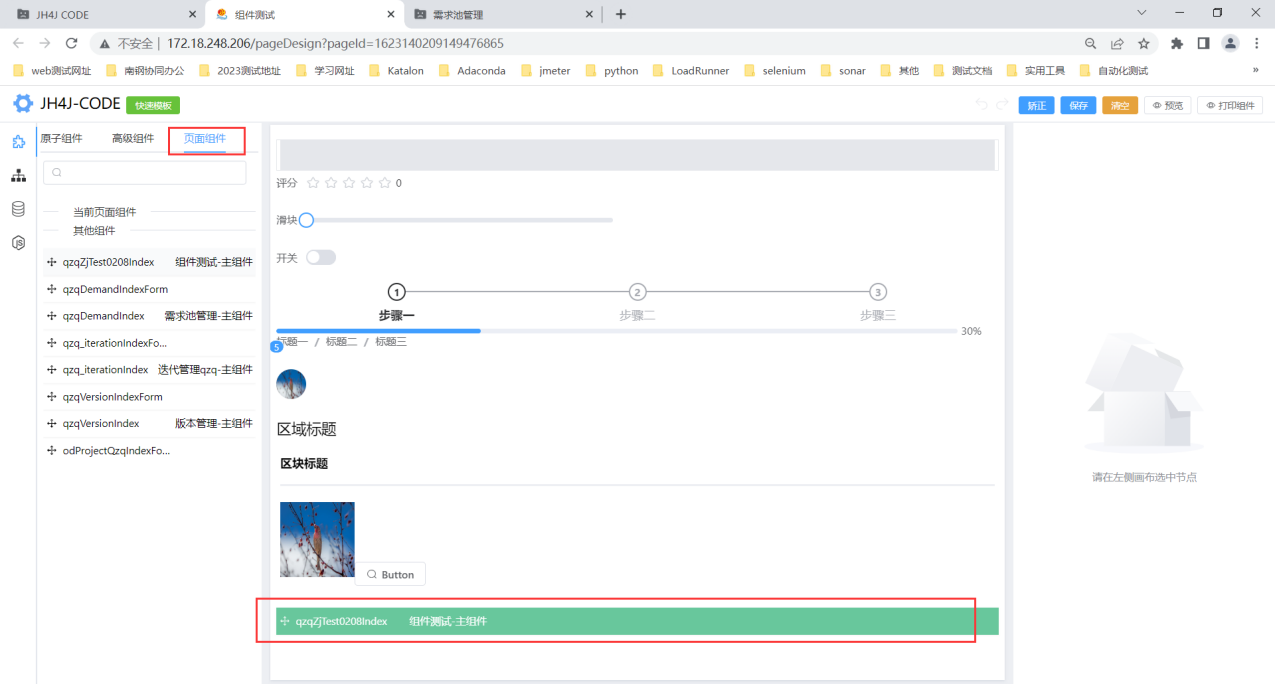Open the Chrome tab search dropdown arrow
The width and height of the screenshot is (1275, 684).
coord(1142,13)
